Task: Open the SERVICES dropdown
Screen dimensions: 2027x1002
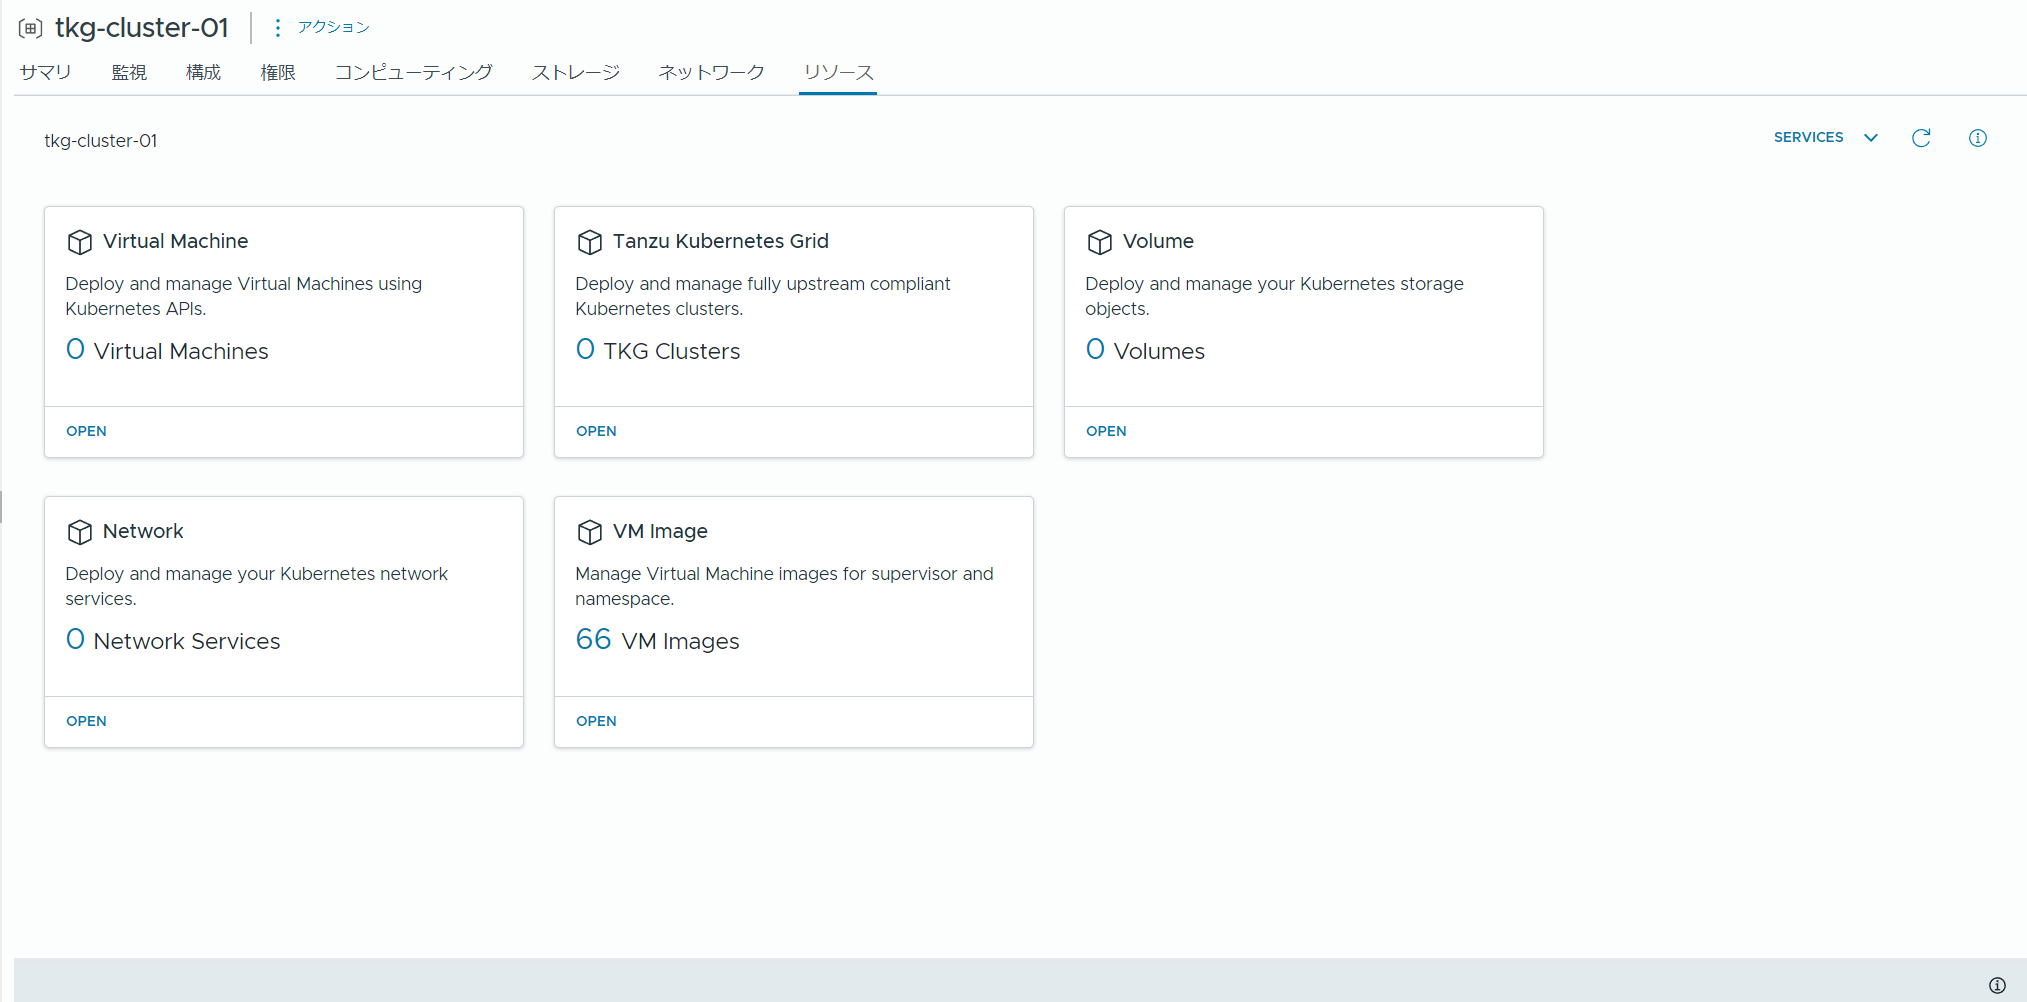Action: 1825,137
